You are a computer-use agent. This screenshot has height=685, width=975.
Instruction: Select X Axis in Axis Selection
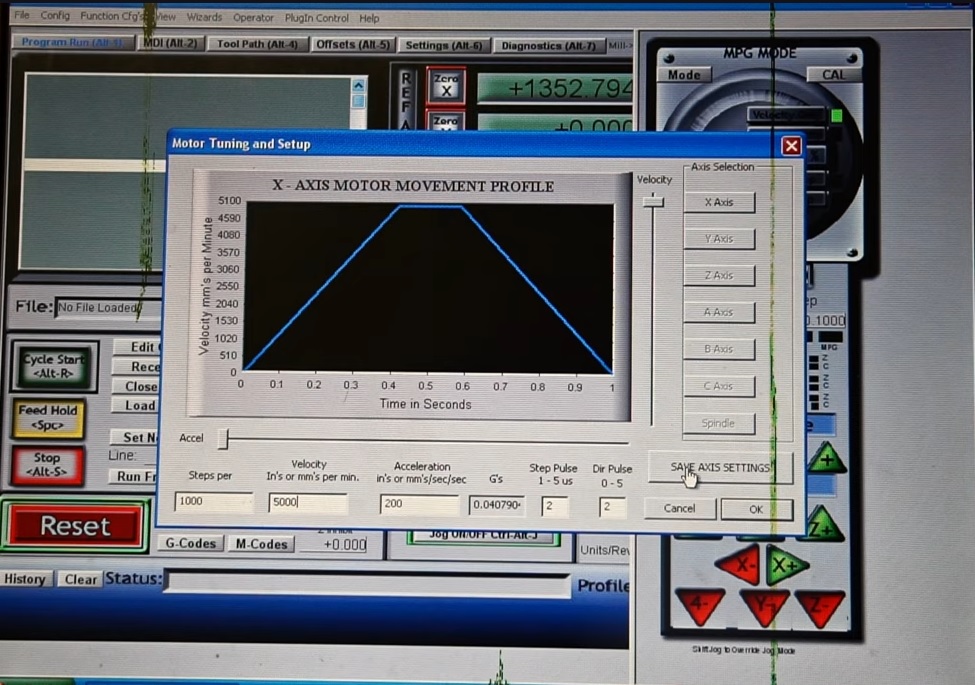pos(718,202)
